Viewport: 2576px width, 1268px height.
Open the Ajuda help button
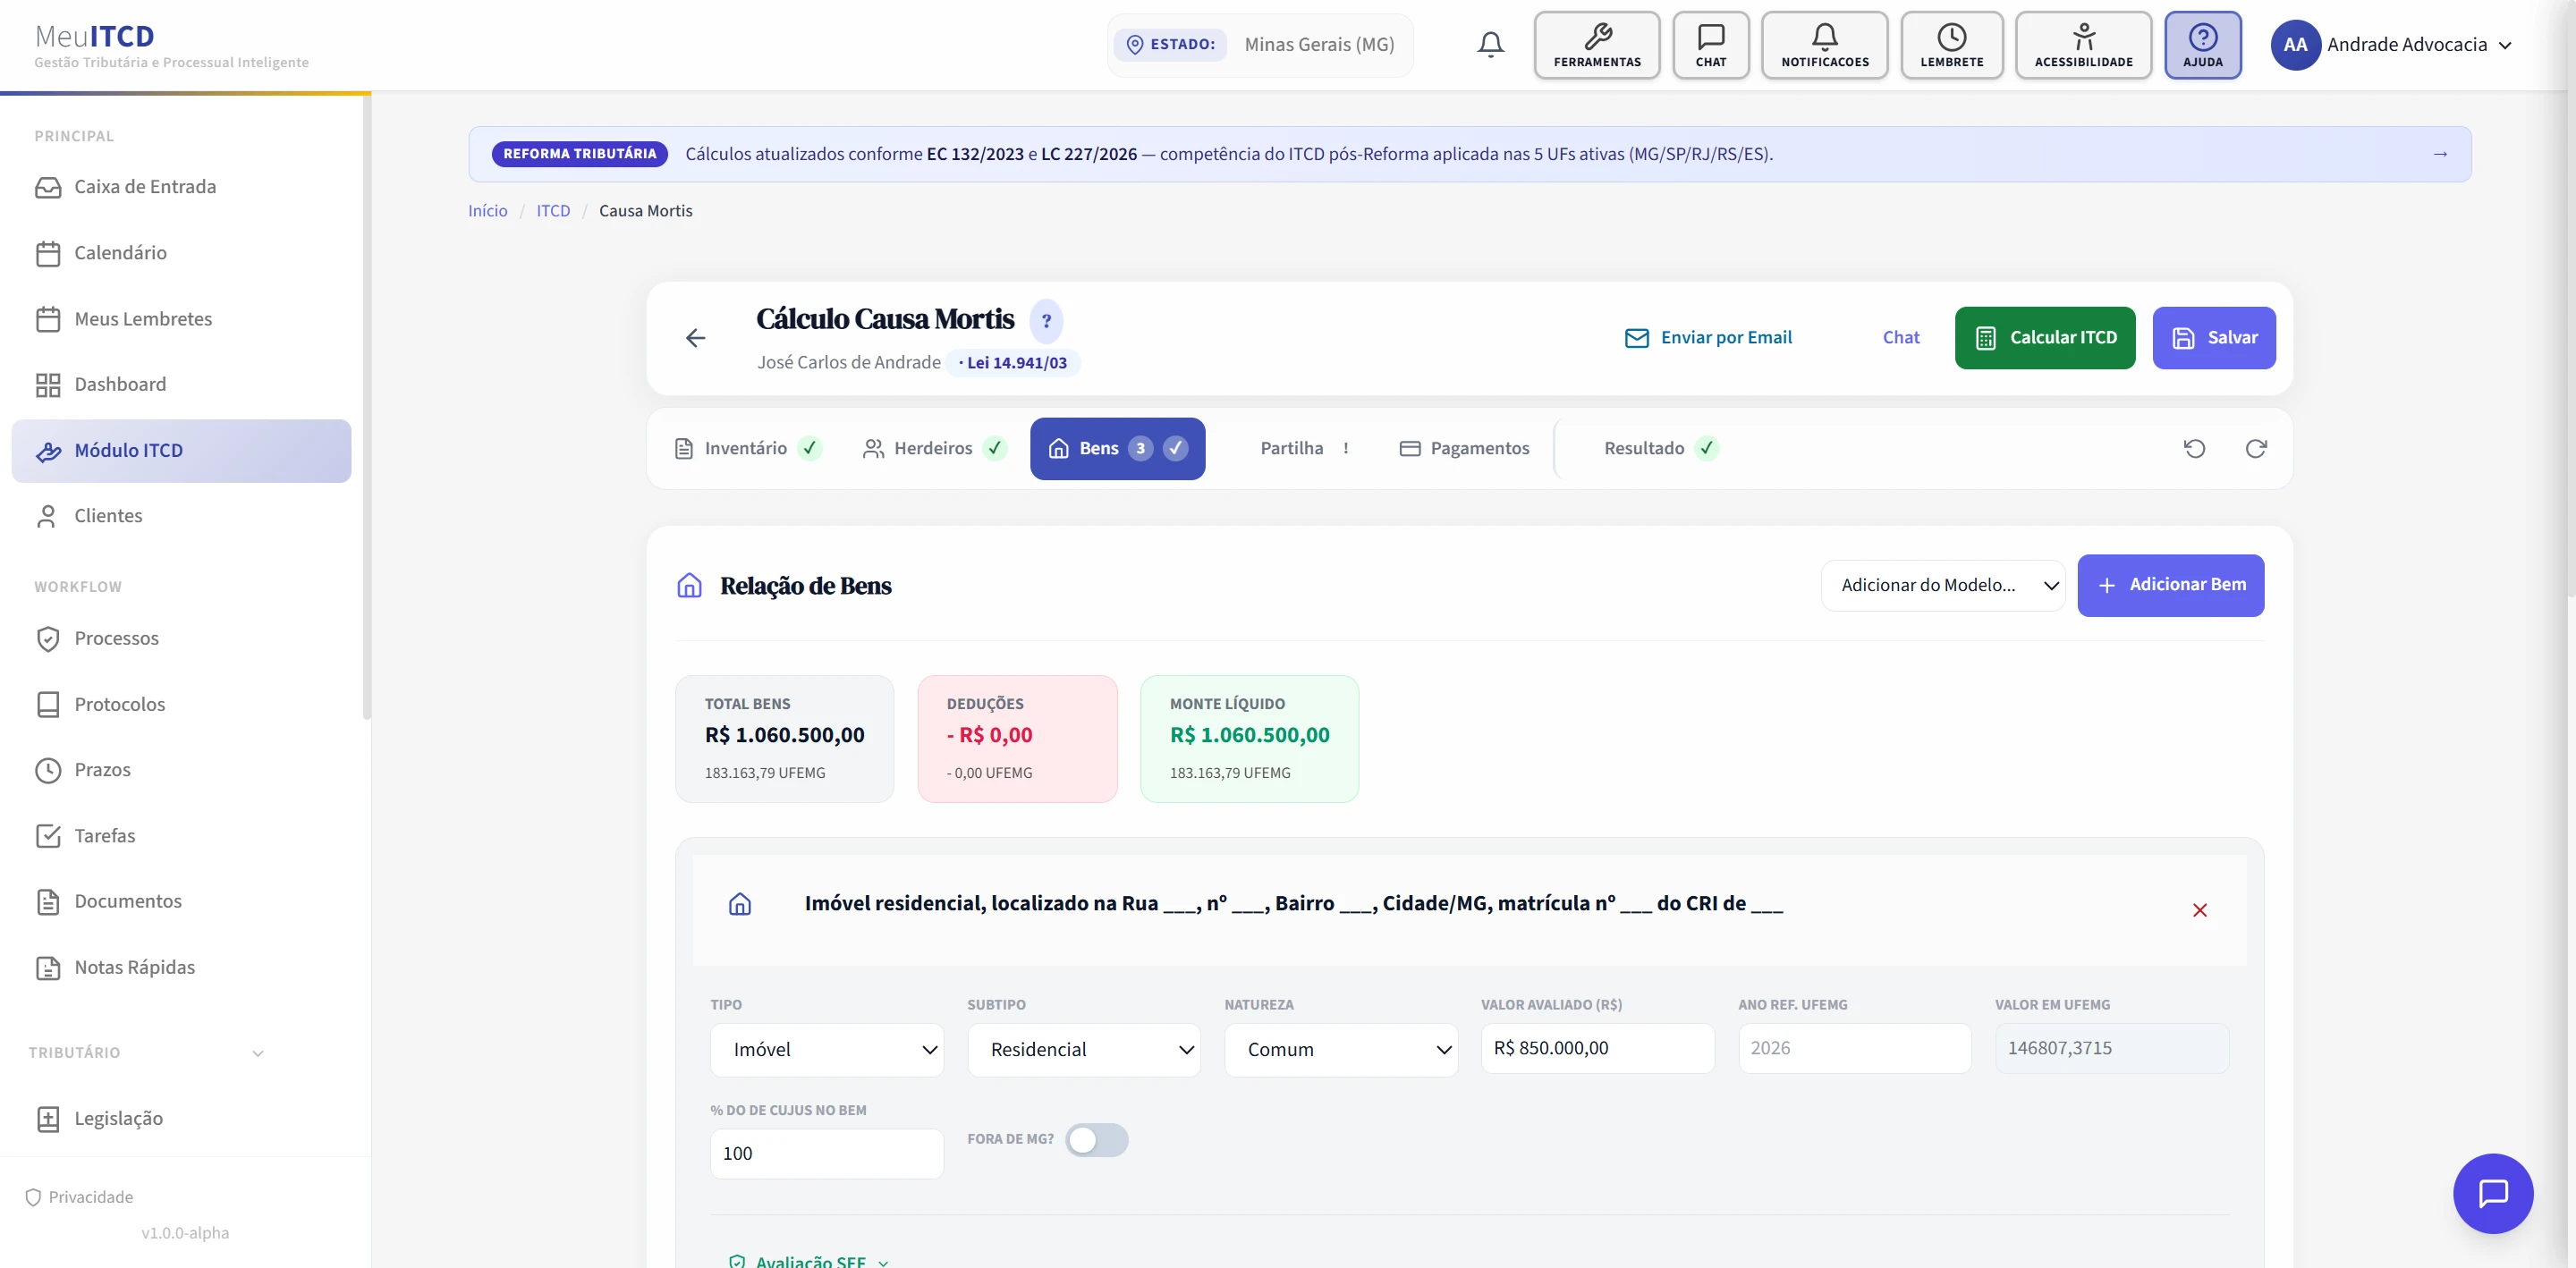tap(2203, 45)
